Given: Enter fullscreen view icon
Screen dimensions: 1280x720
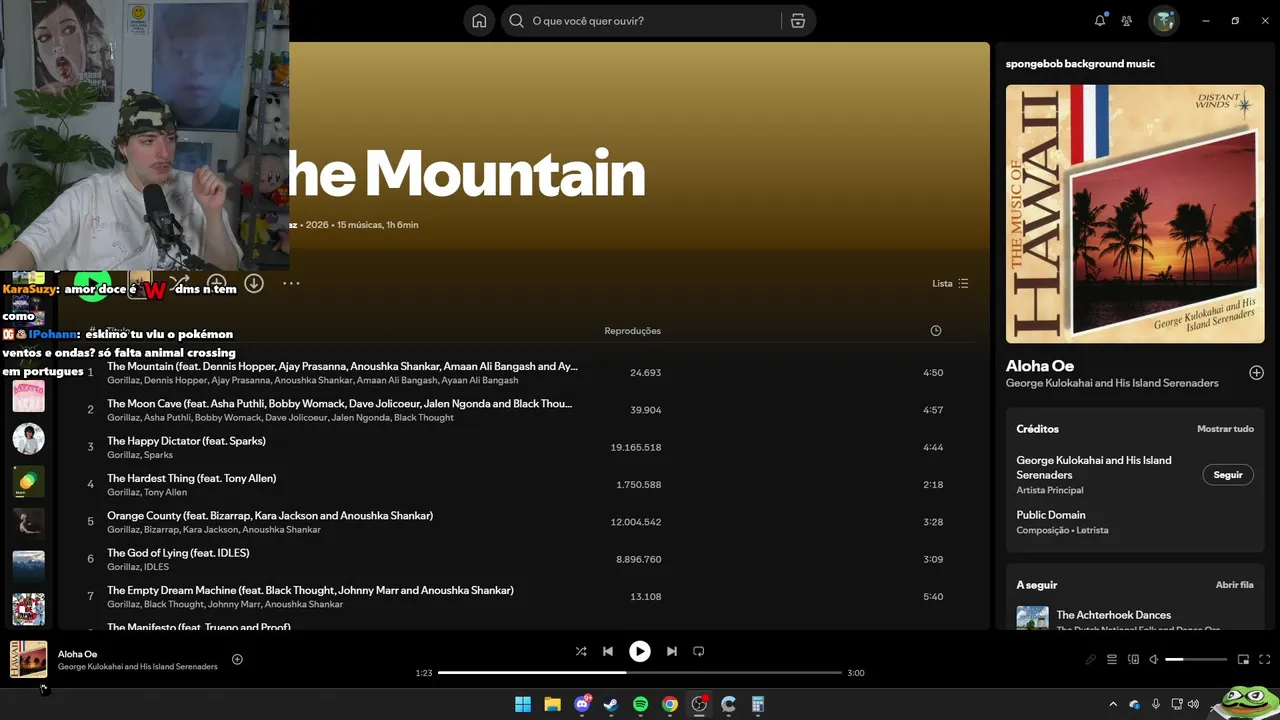Looking at the screenshot, I should (x=1265, y=659).
